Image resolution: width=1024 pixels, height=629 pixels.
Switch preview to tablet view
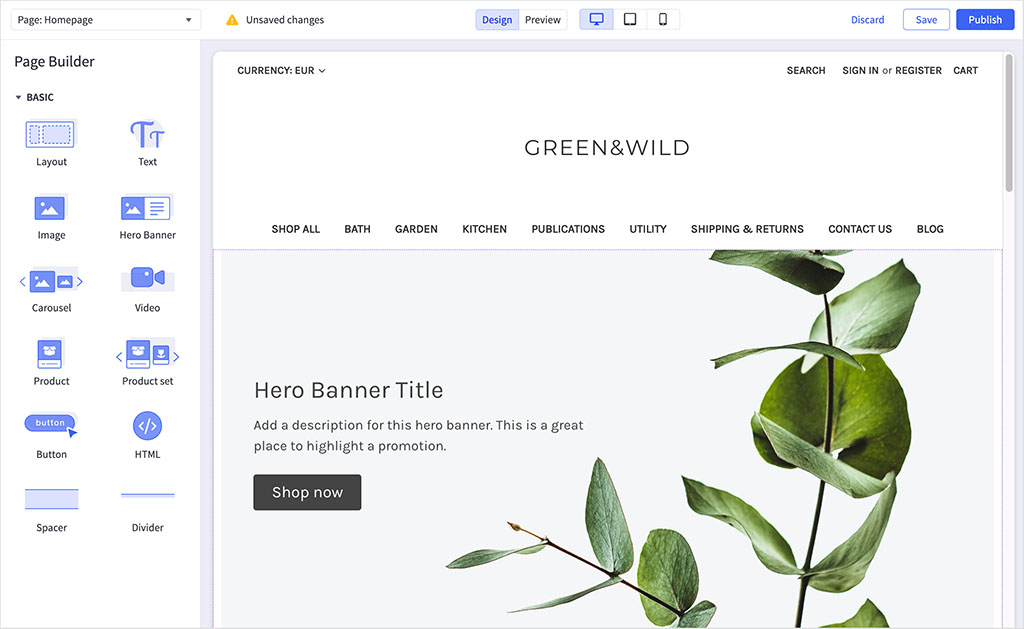click(x=629, y=18)
